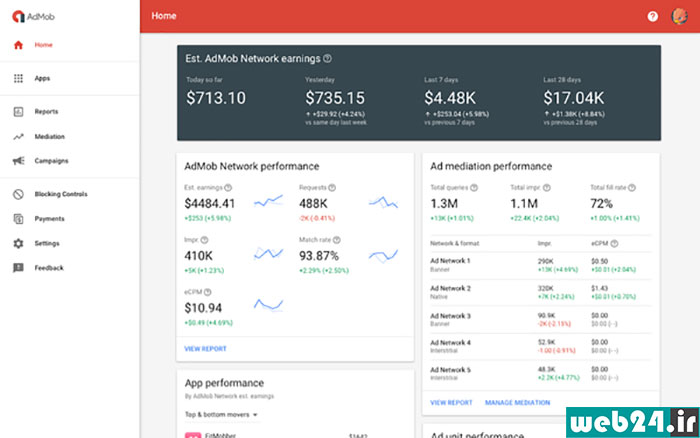Click the Blocking Controls prohibited icon
Screen dimensions: 700x438
point(18,194)
